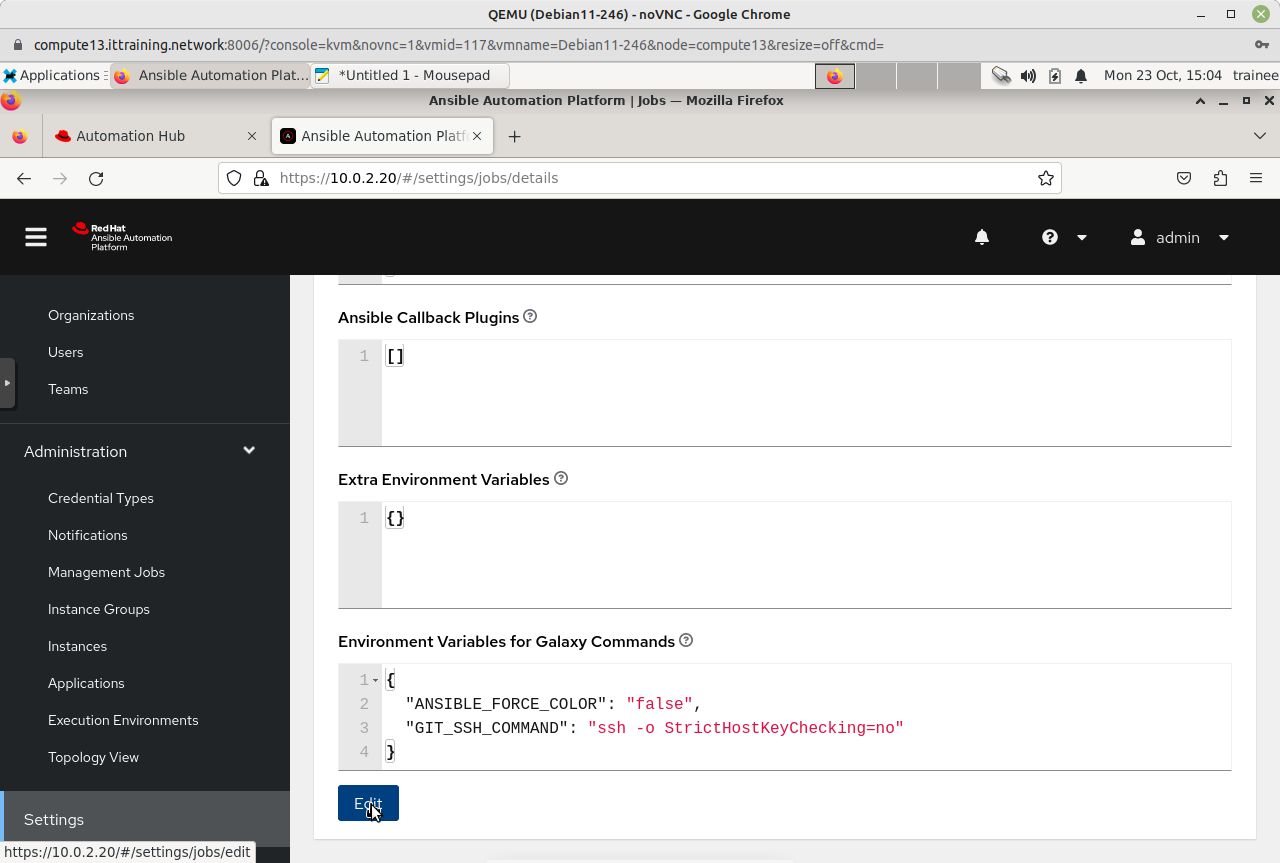This screenshot has height=863, width=1280.
Task: Click help icon beside Ansible Callback Plugins
Action: point(530,317)
